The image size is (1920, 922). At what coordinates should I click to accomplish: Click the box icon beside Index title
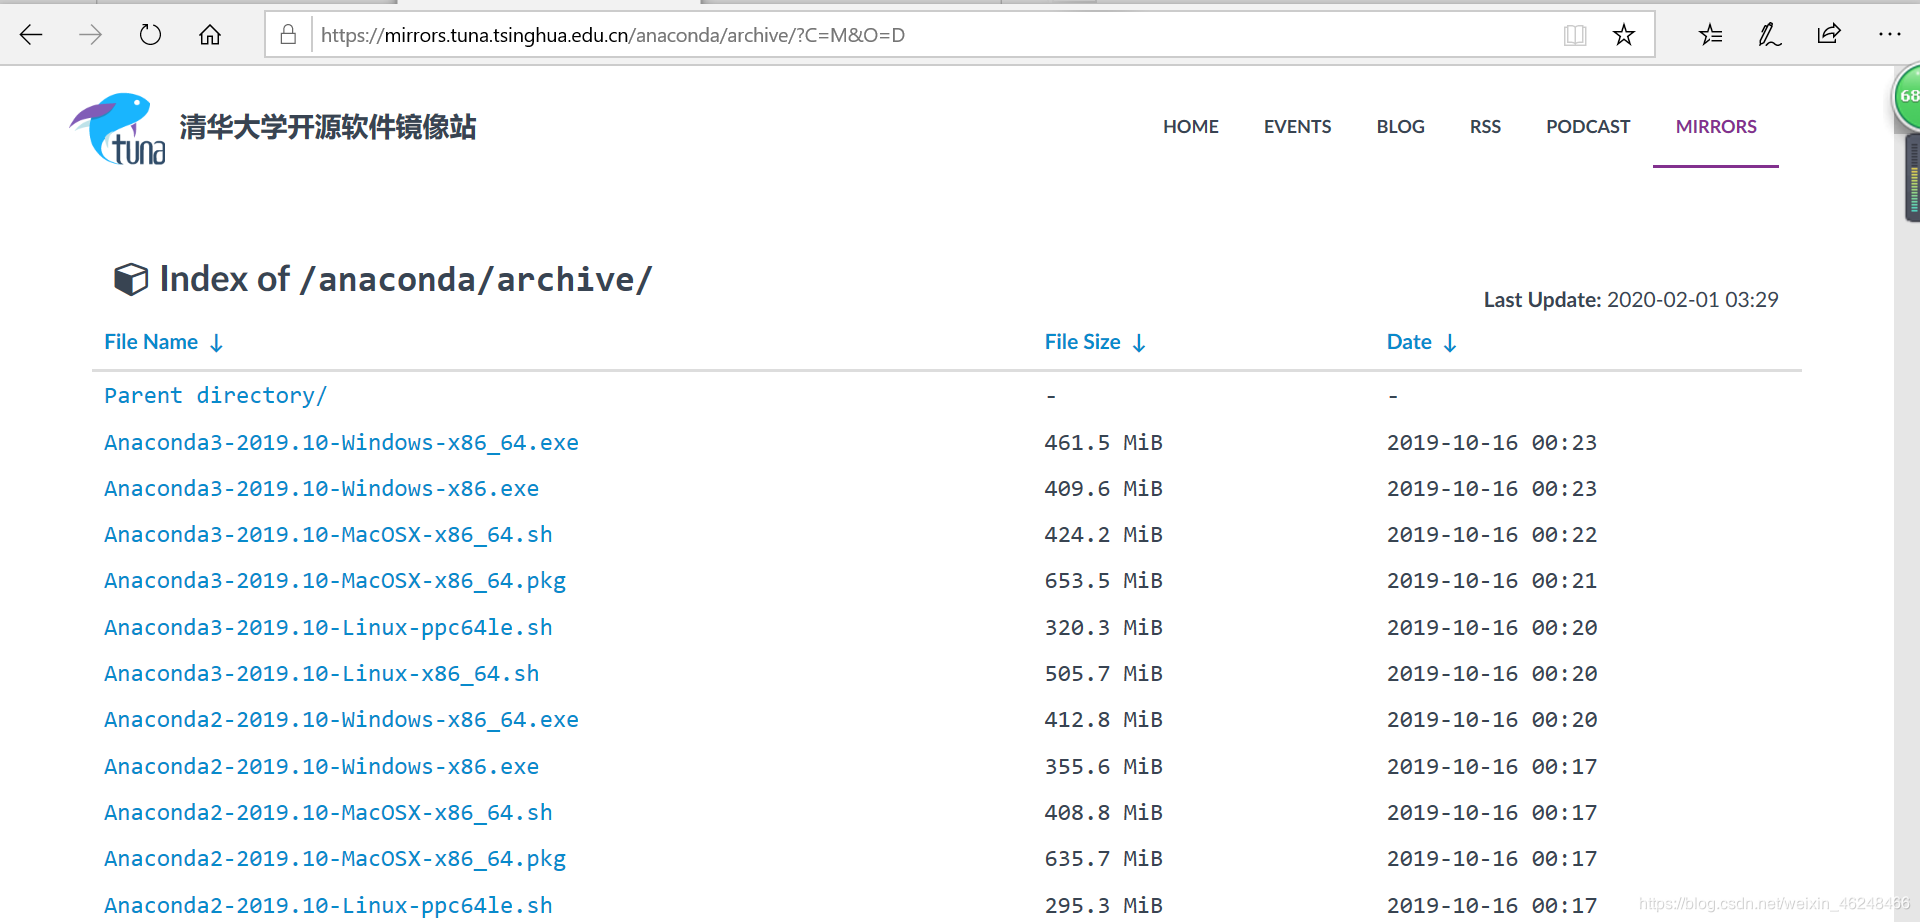[131, 279]
